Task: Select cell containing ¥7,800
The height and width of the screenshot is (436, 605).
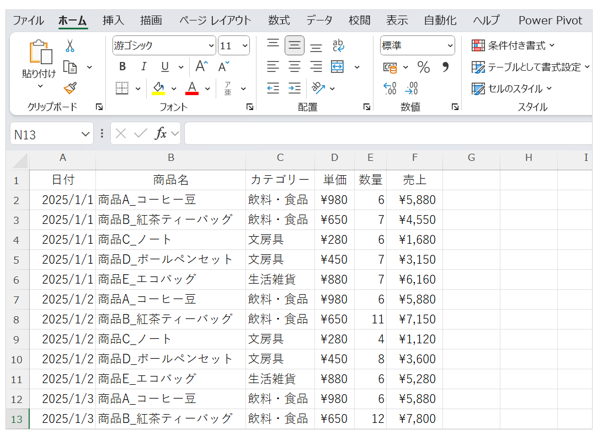Action: 415,419
